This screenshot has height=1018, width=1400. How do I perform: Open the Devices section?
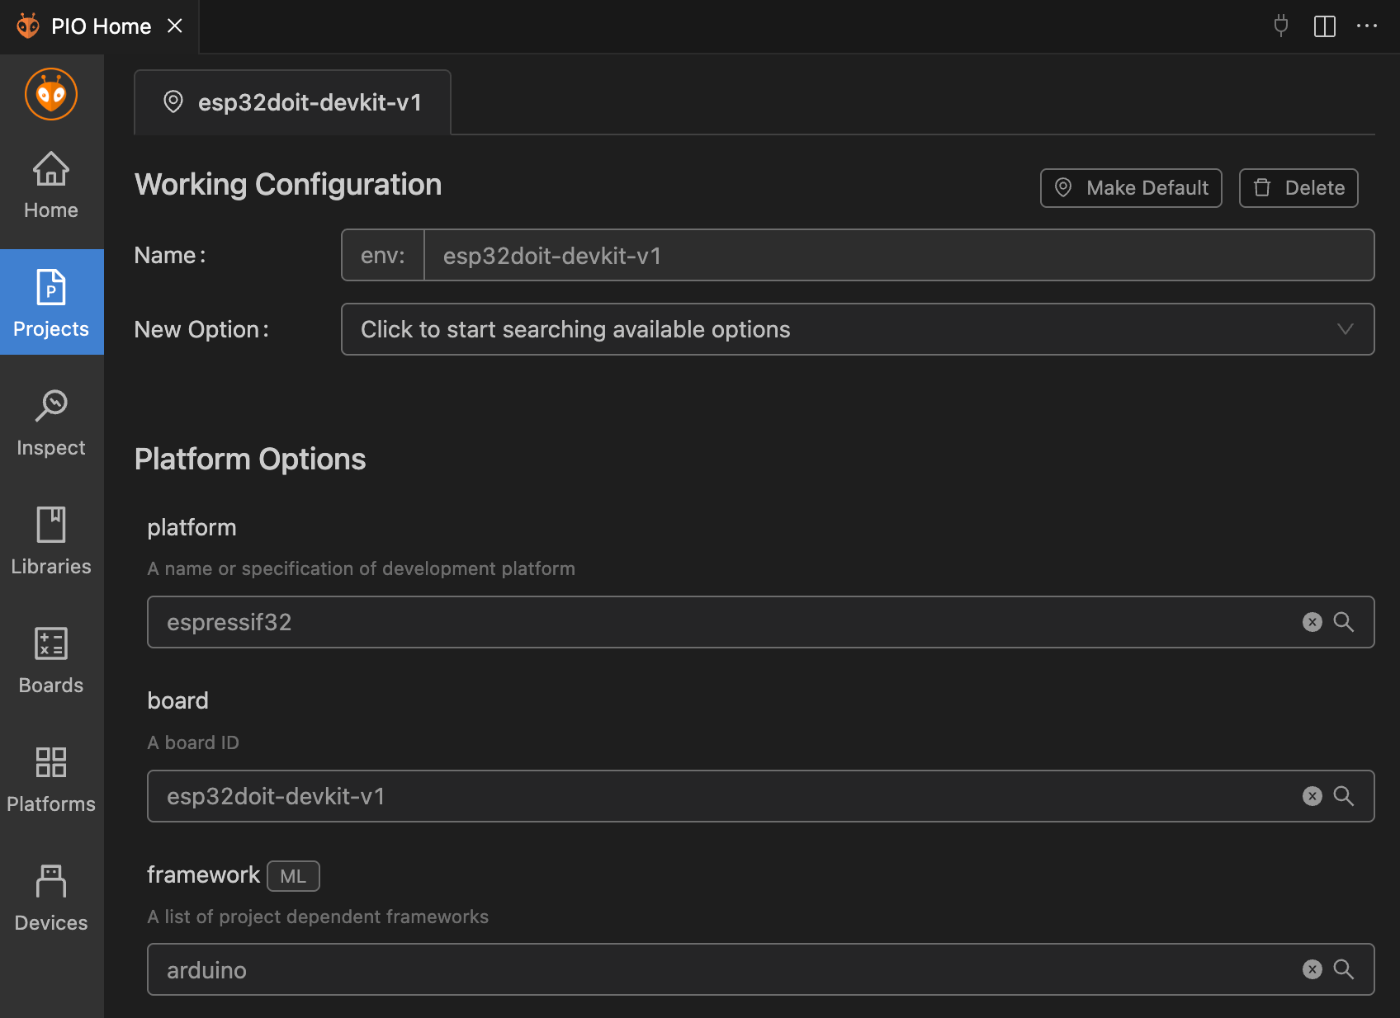pyautogui.click(x=51, y=898)
